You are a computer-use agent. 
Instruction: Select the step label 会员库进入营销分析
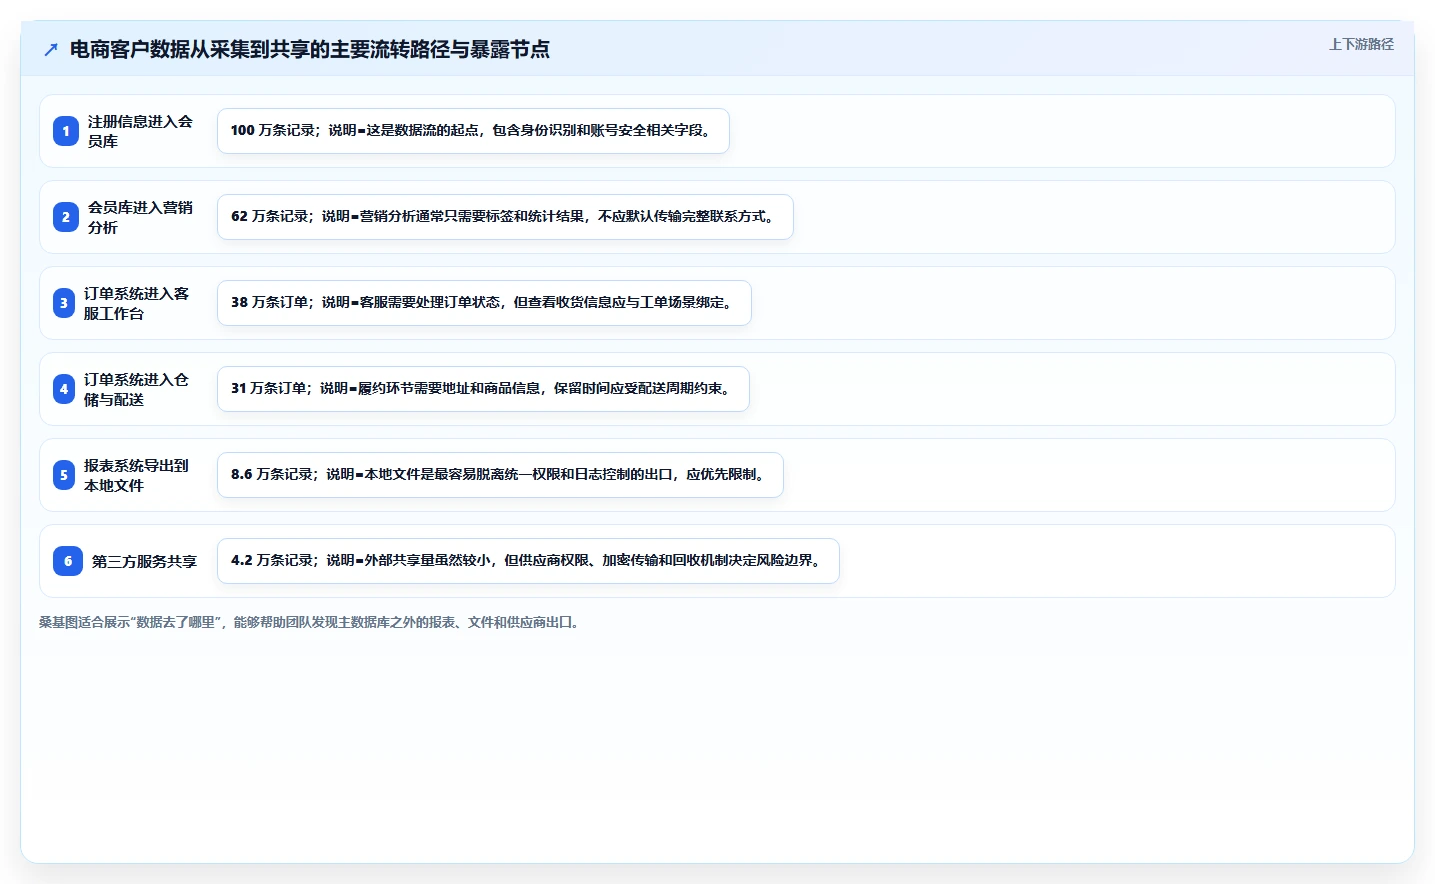click(x=140, y=217)
